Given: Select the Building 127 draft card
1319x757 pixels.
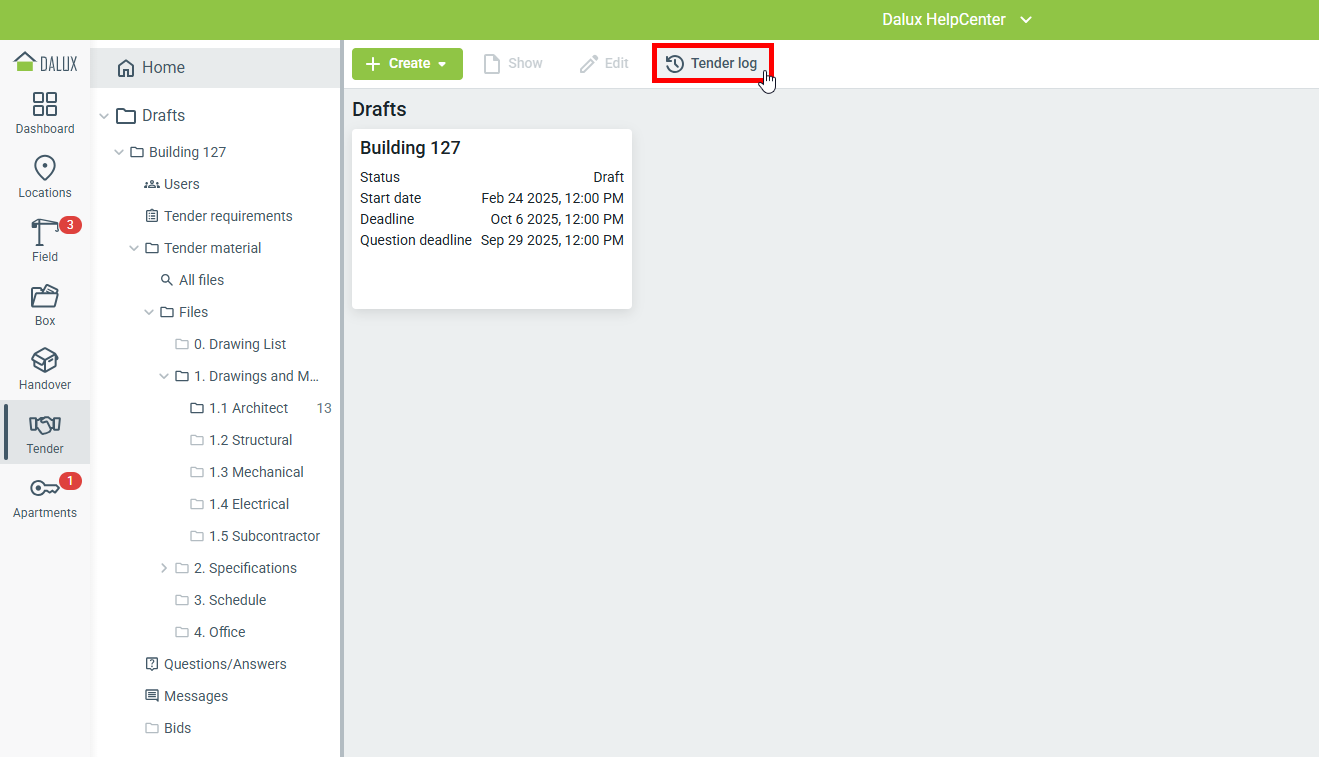Looking at the screenshot, I should click(491, 218).
